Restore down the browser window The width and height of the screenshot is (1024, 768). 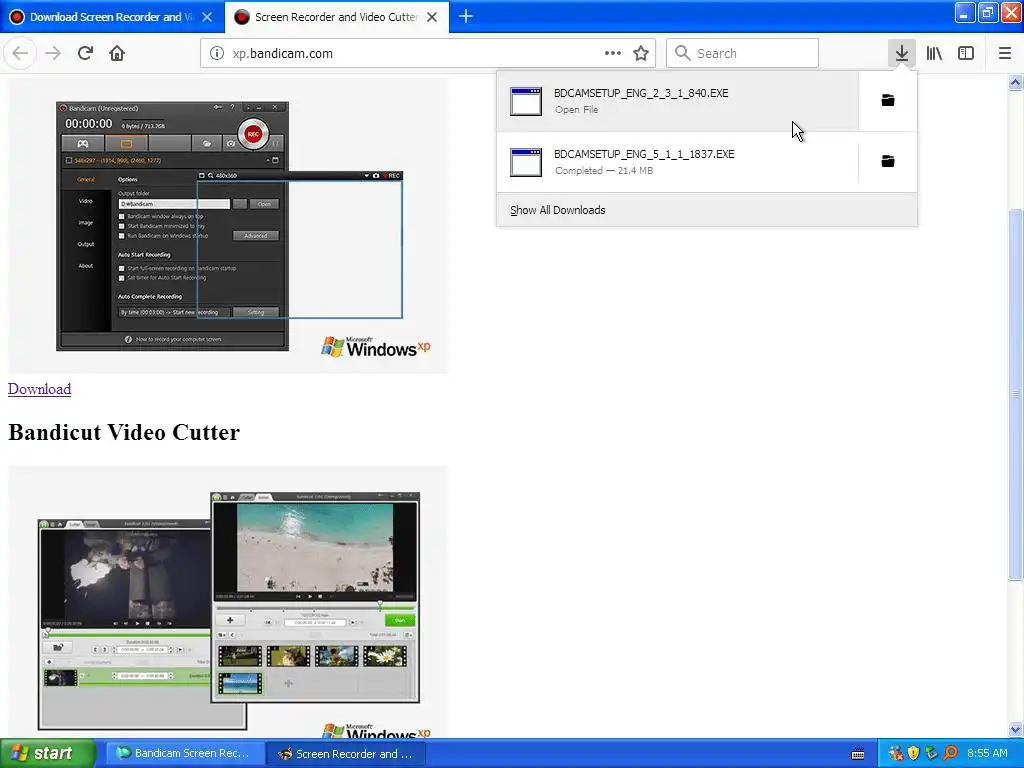click(987, 13)
